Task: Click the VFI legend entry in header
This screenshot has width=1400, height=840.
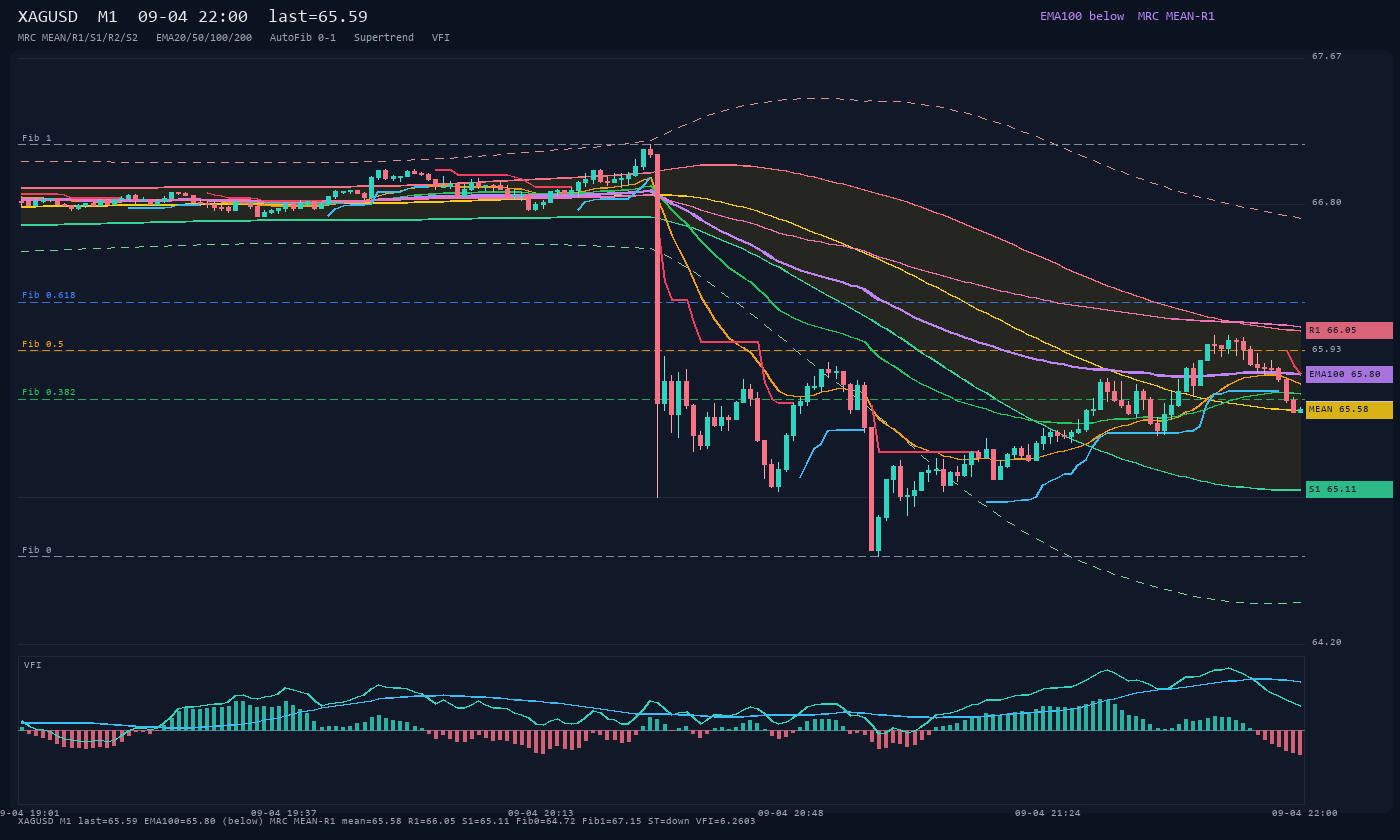Action: [441, 37]
